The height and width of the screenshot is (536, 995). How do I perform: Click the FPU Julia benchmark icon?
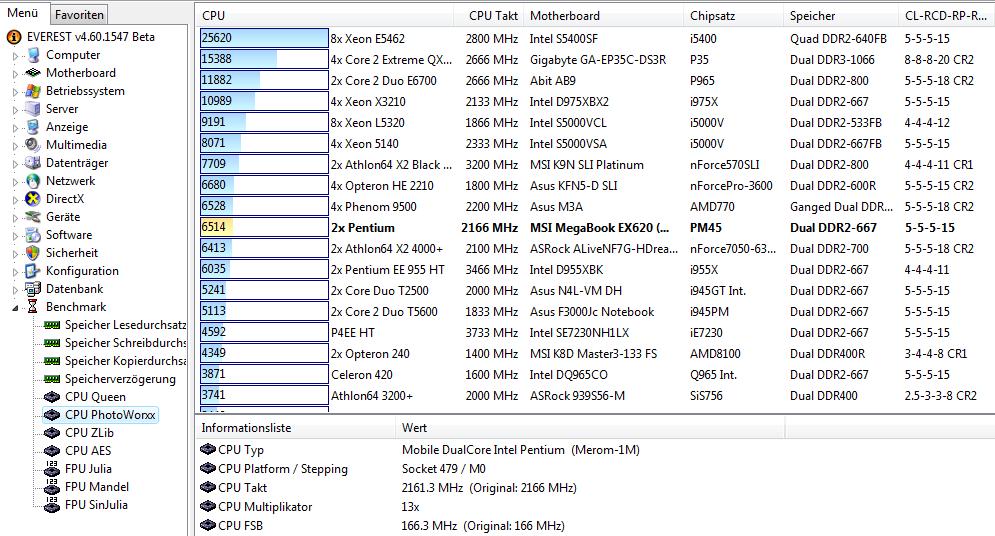(52, 469)
